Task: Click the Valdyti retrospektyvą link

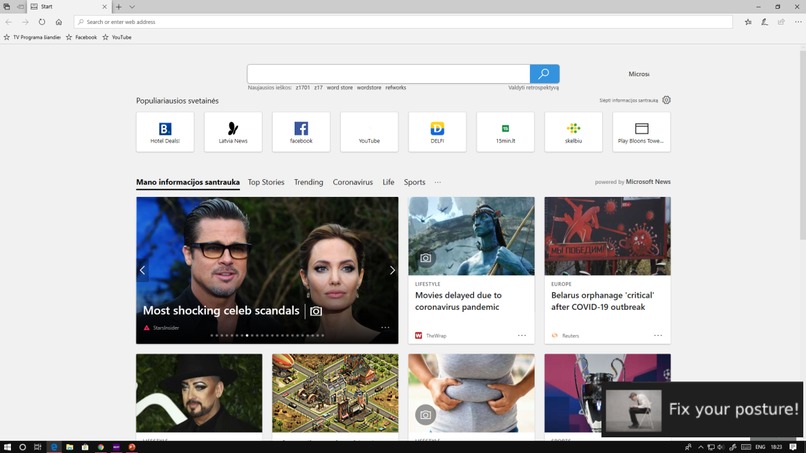Action: [534, 88]
